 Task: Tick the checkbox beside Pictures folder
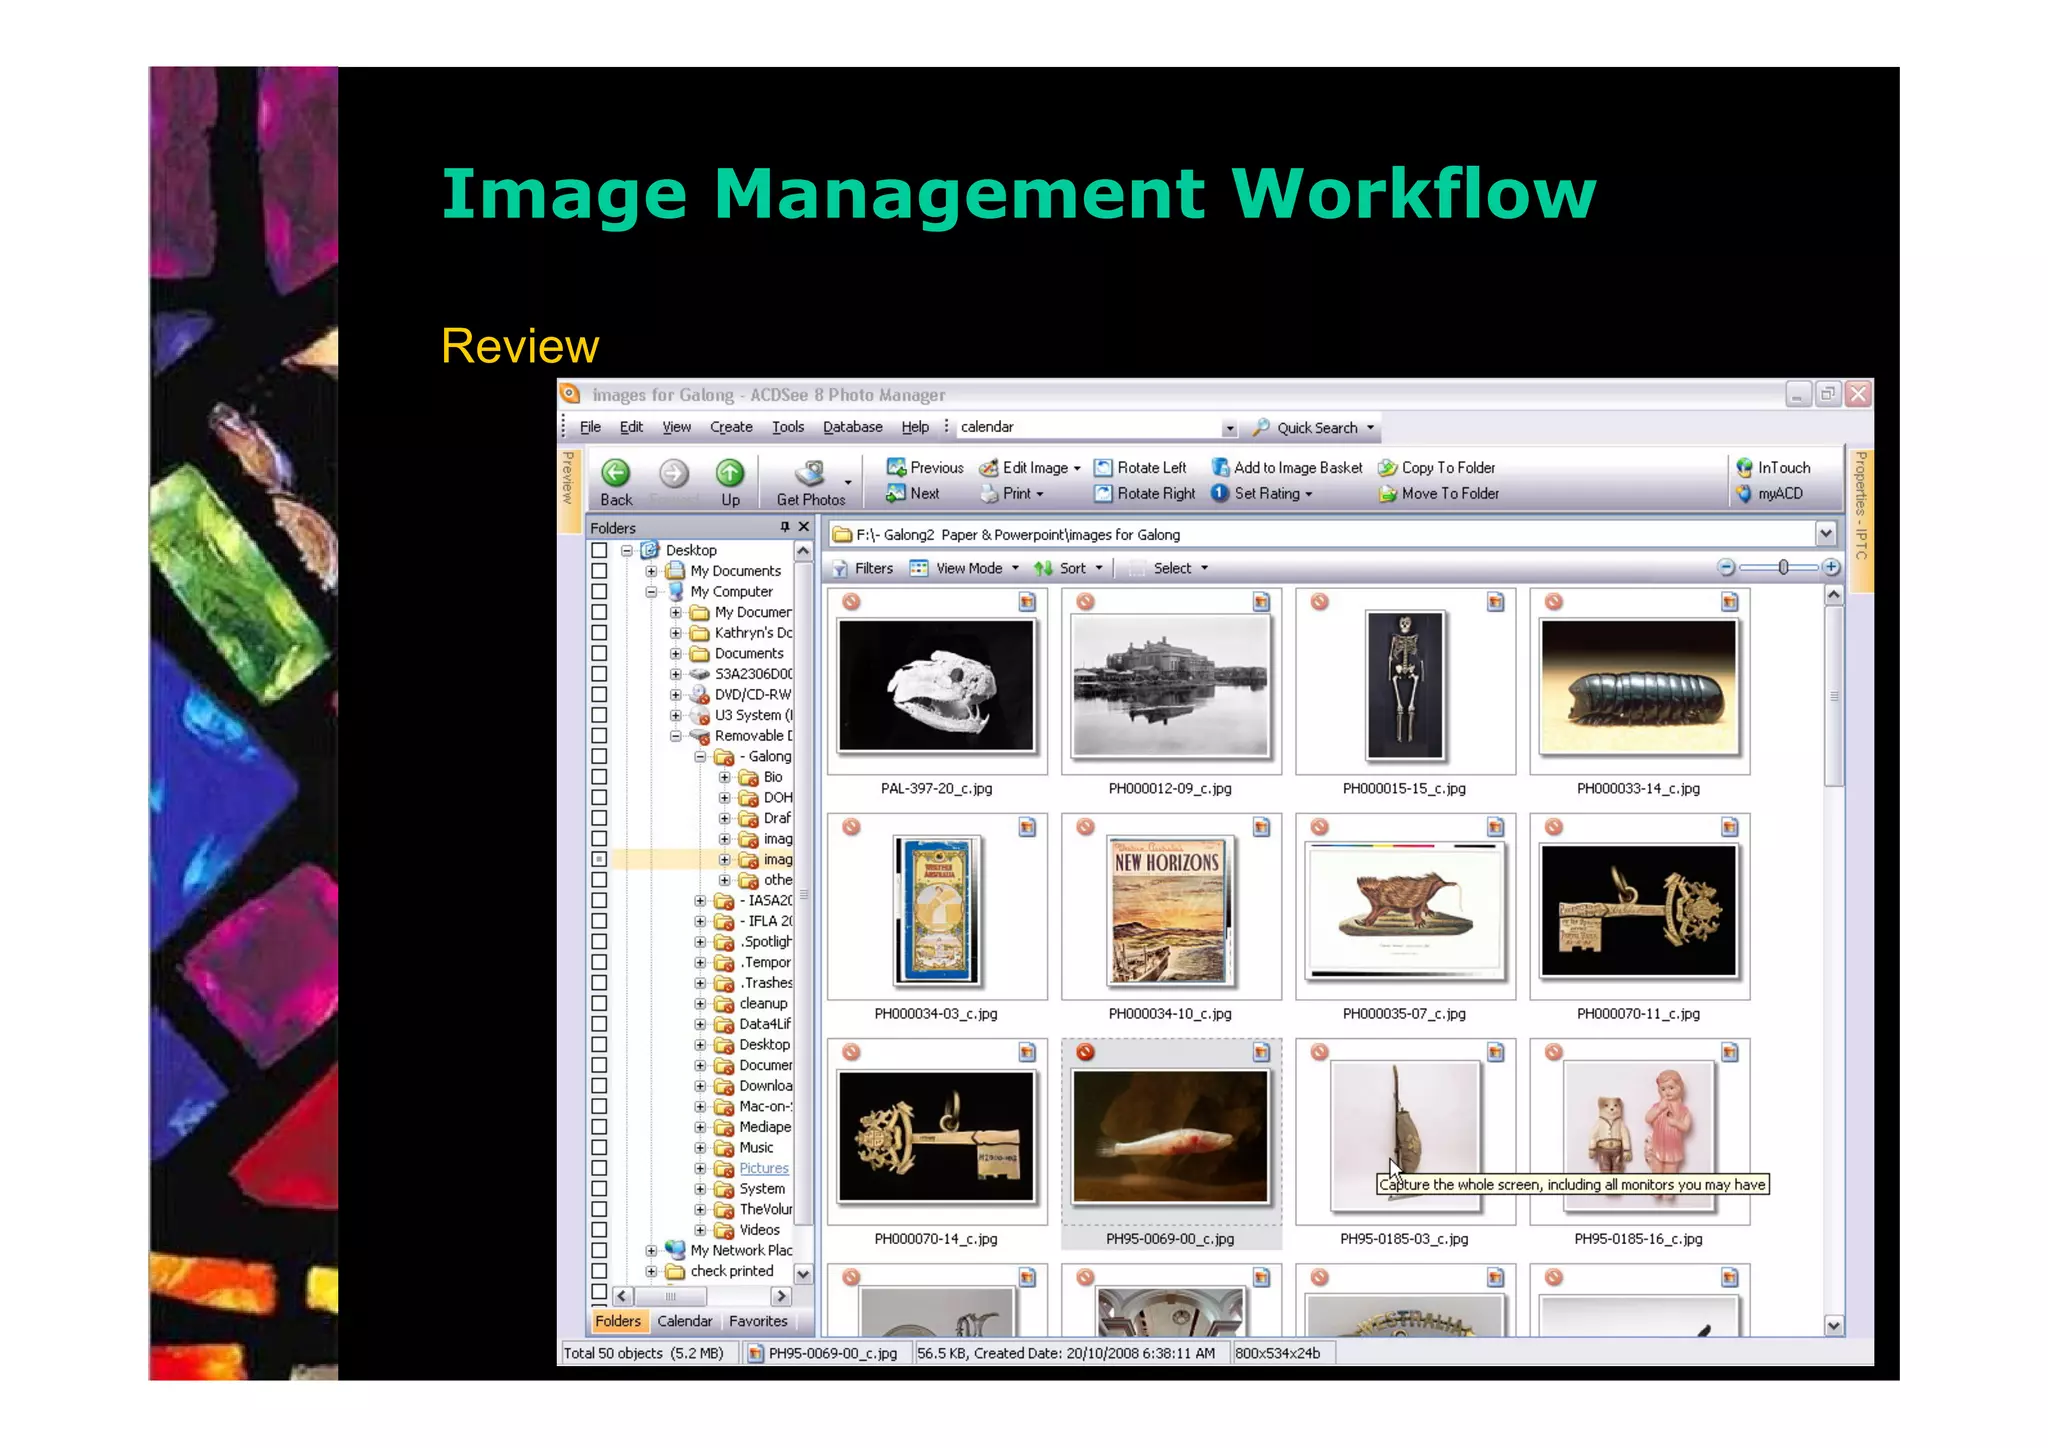[x=599, y=1168]
